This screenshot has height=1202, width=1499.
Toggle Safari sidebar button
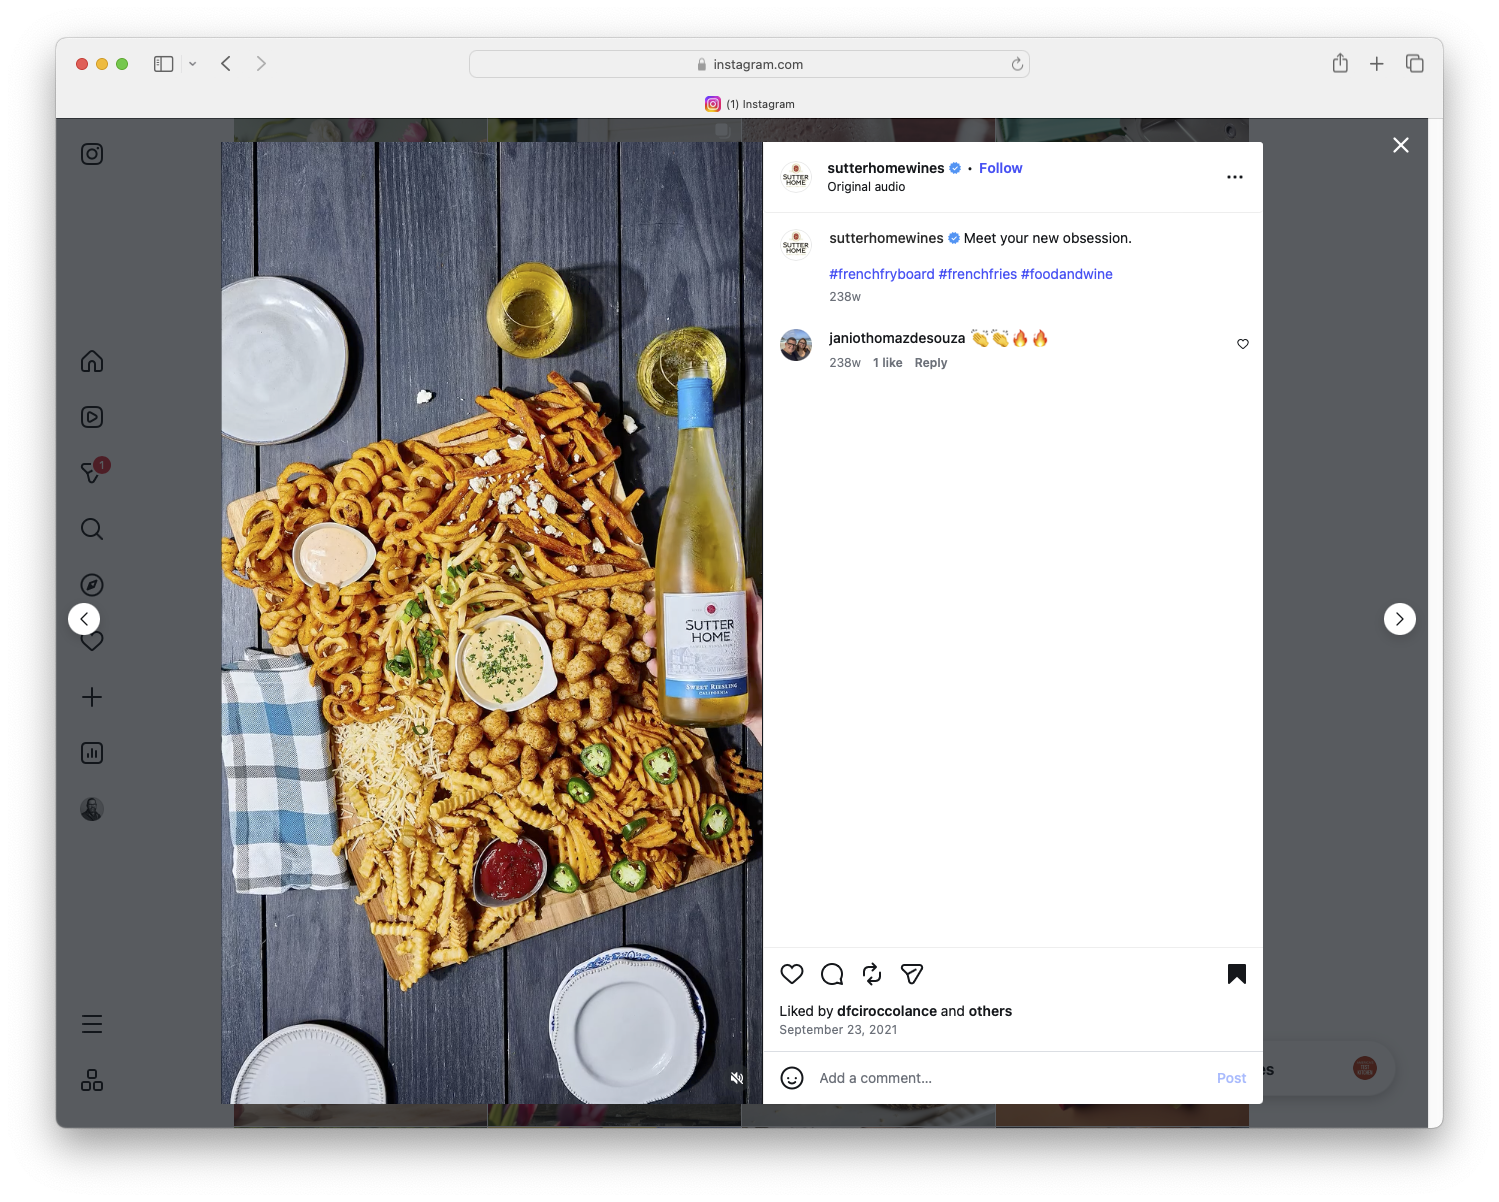164,64
